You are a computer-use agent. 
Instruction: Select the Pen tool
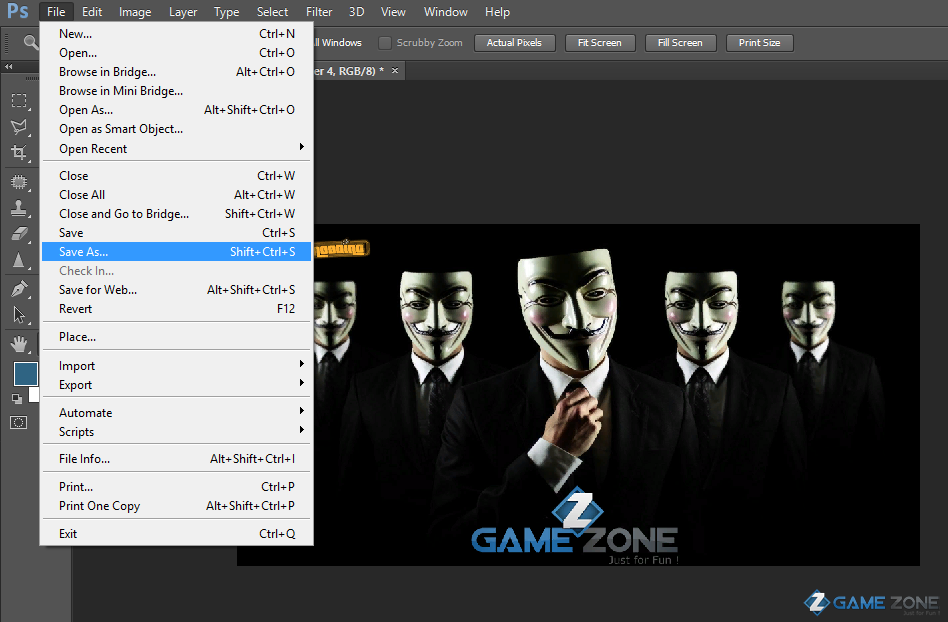tap(19, 289)
